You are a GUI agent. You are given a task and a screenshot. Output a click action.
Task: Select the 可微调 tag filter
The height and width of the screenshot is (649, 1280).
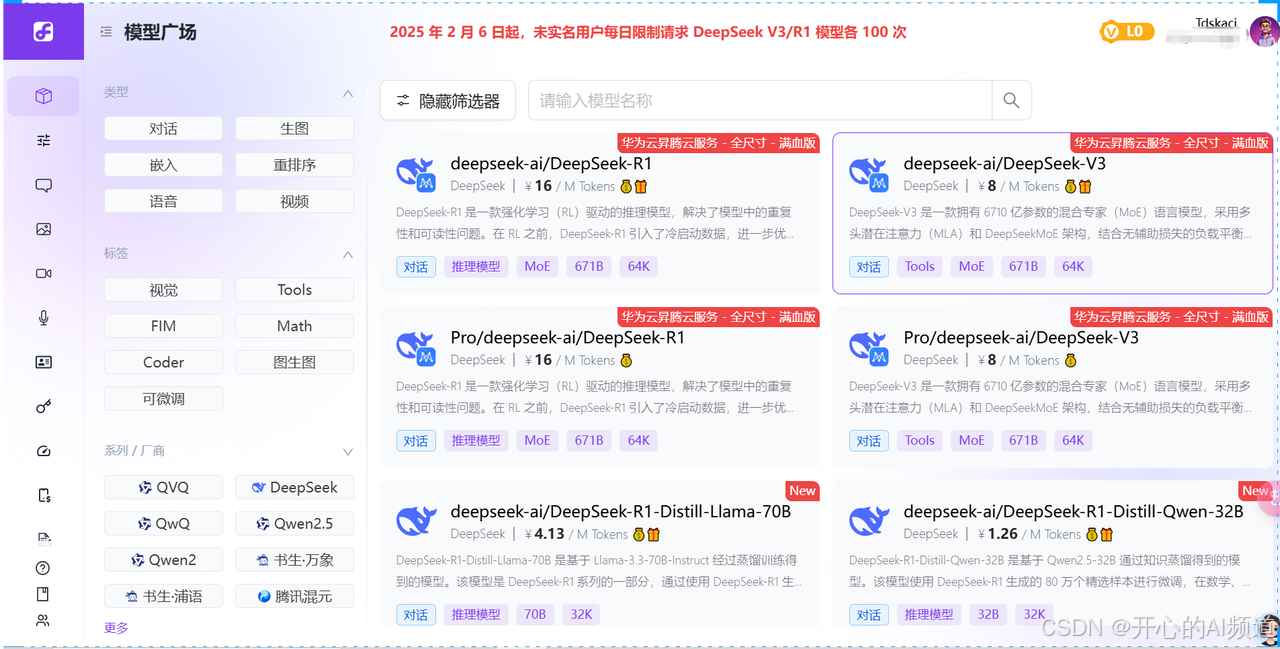[163, 399]
